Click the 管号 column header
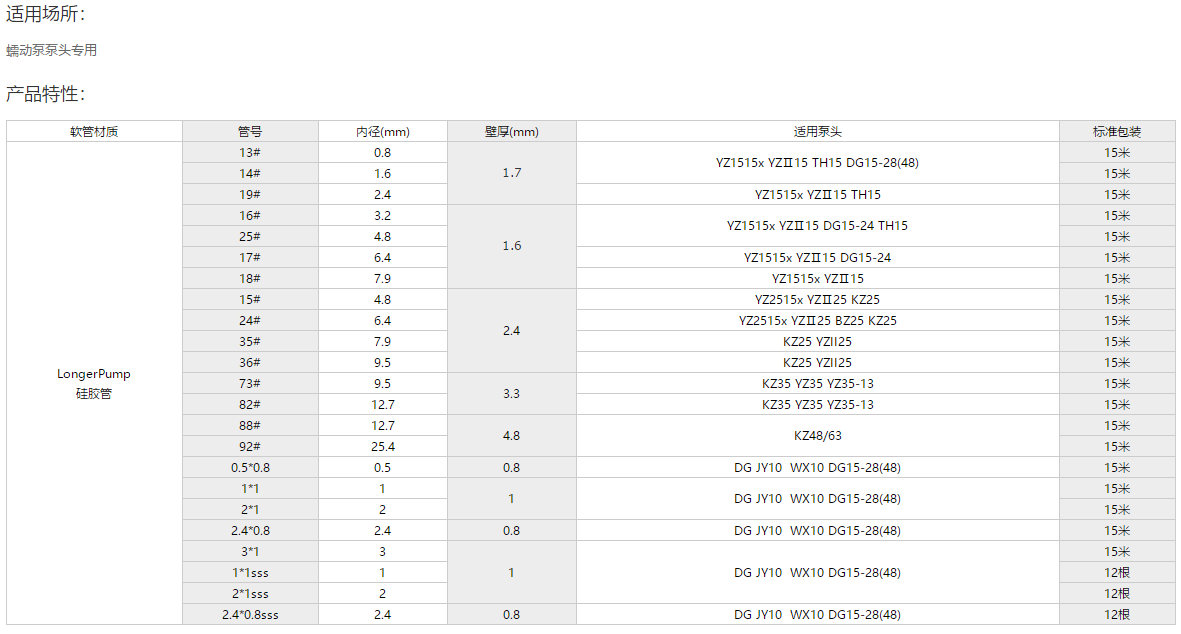The width and height of the screenshot is (1181, 634). click(x=250, y=132)
